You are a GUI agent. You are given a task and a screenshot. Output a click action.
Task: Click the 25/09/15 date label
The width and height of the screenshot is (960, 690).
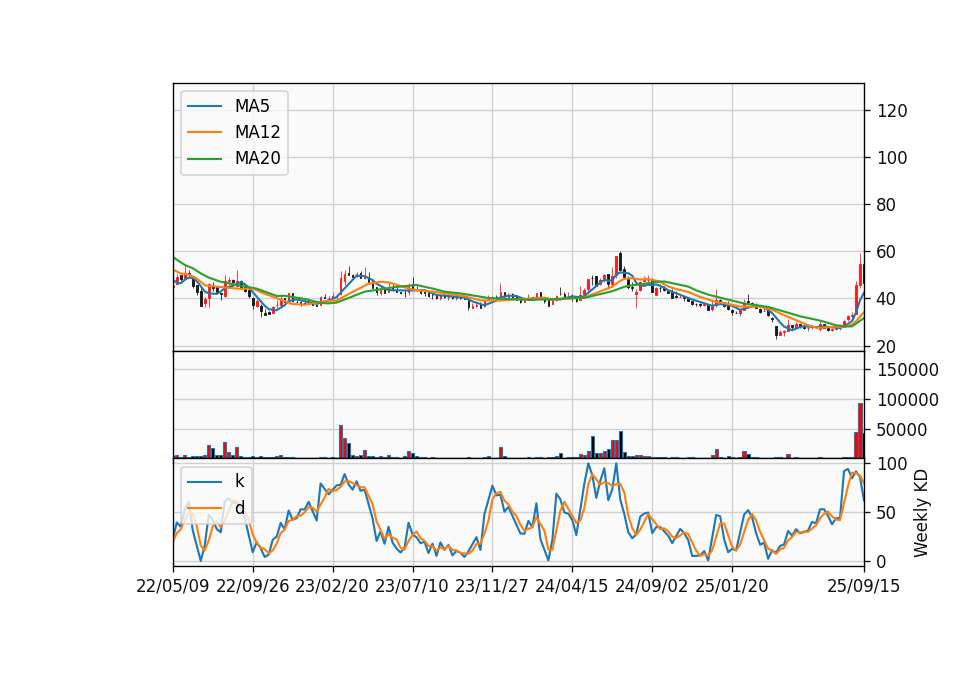[864, 587]
